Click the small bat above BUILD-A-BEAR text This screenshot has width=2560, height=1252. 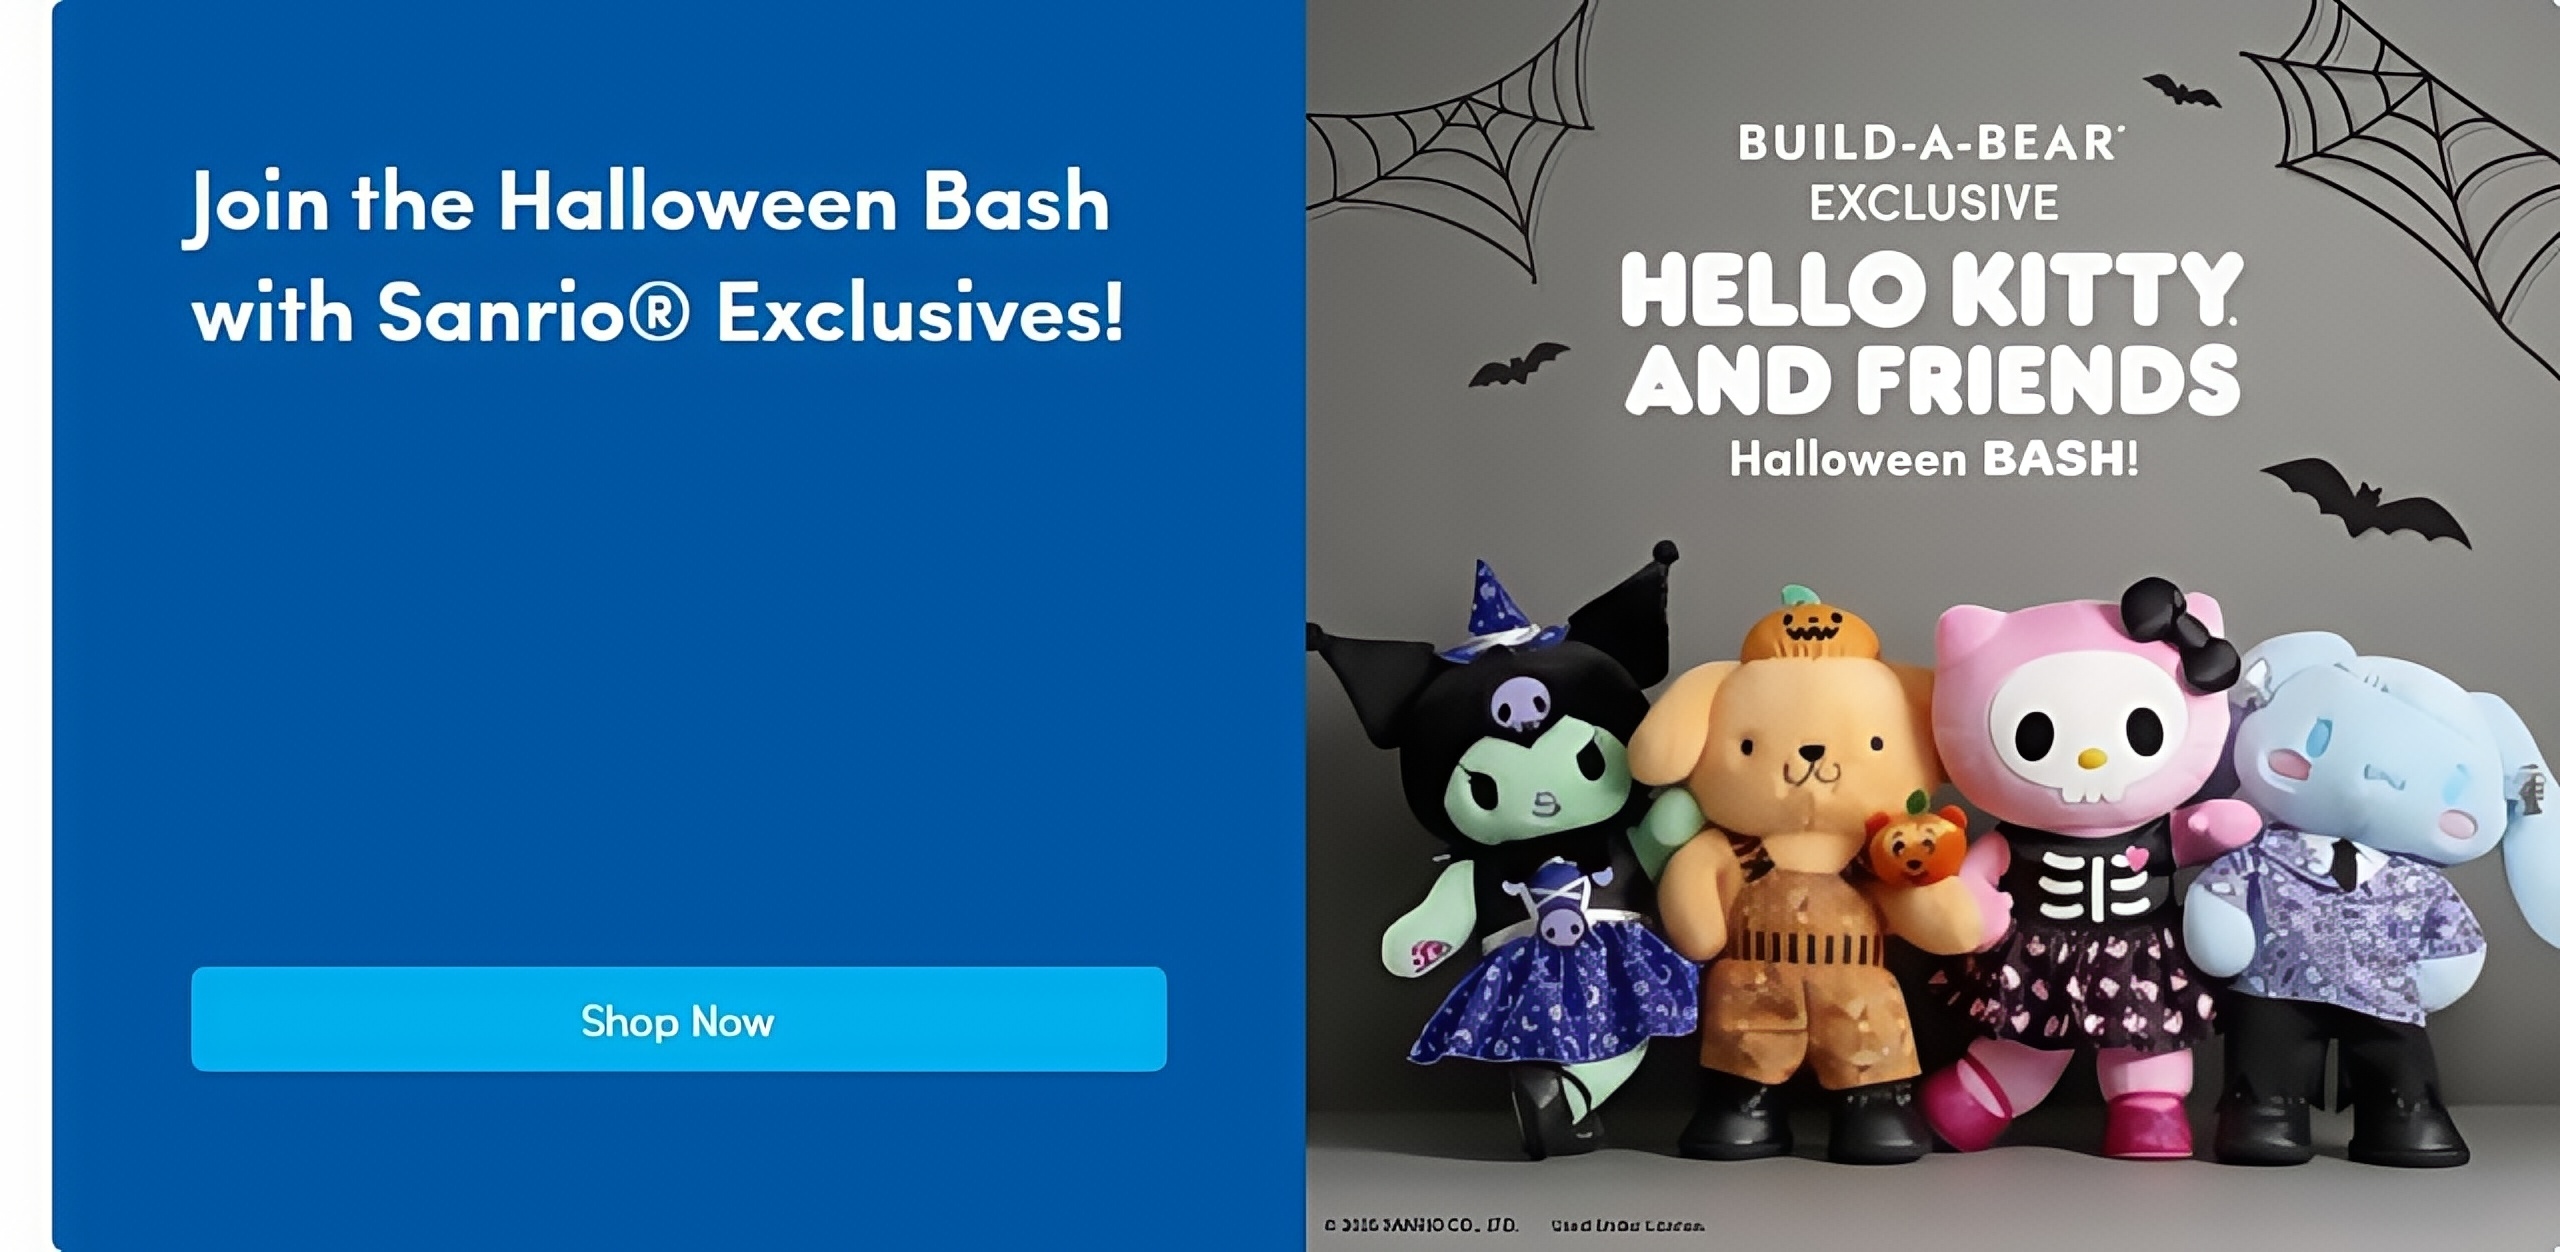pyautogui.click(x=2182, y=91)
